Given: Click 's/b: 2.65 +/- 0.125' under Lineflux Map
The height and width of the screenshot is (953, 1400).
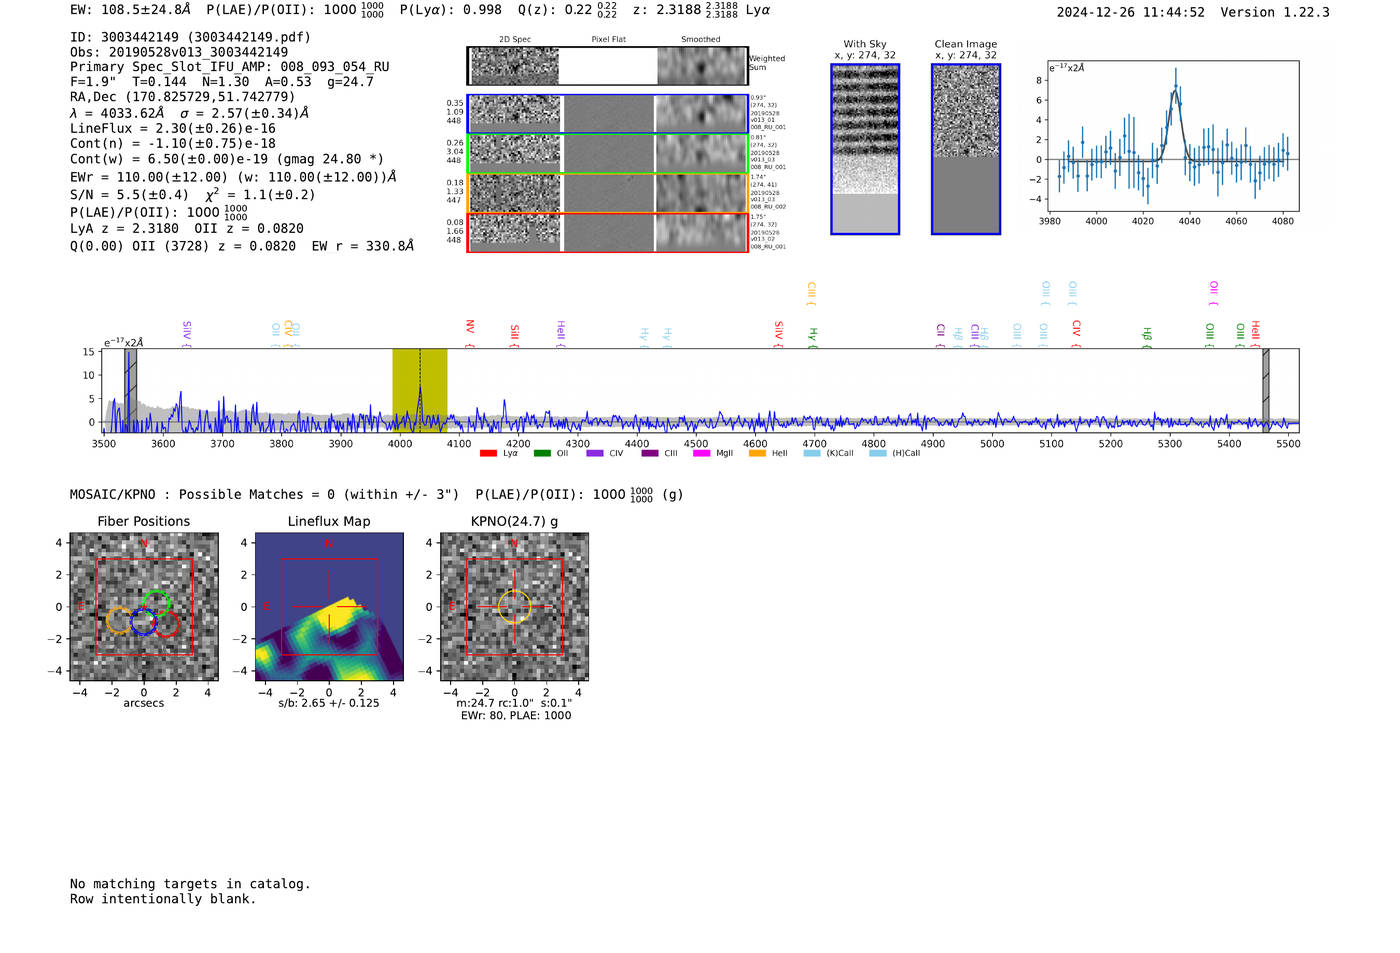Looking at the screenshot, I should point(329,703).
